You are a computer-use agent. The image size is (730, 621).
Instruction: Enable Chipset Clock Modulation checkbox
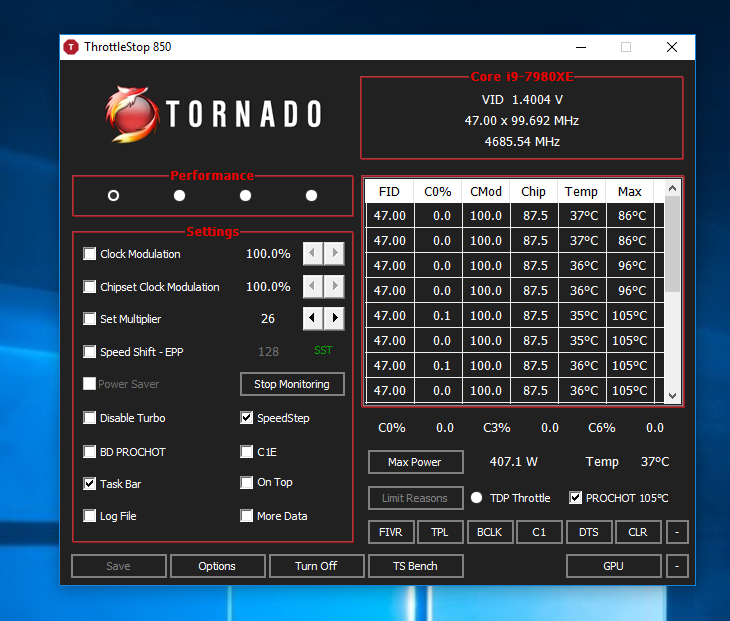click(89, 286)
